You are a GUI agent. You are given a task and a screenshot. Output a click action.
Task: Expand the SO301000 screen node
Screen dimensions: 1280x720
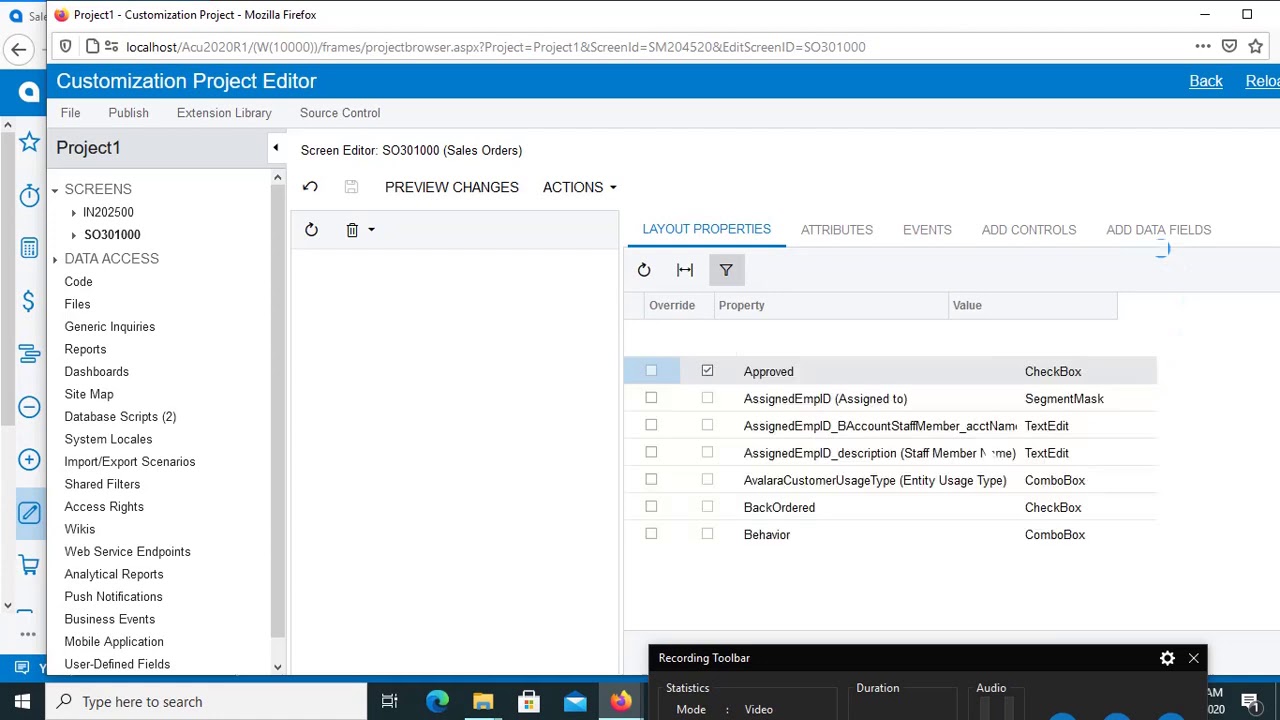[73, 235]
